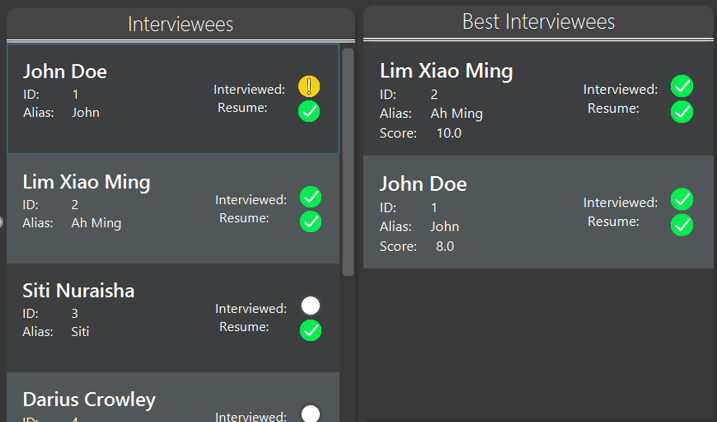Image resolution: width=717 pixels, height=422 pixels.
Task: Click the Interviewees list vertical scrollbar
Action: [348, 162]
